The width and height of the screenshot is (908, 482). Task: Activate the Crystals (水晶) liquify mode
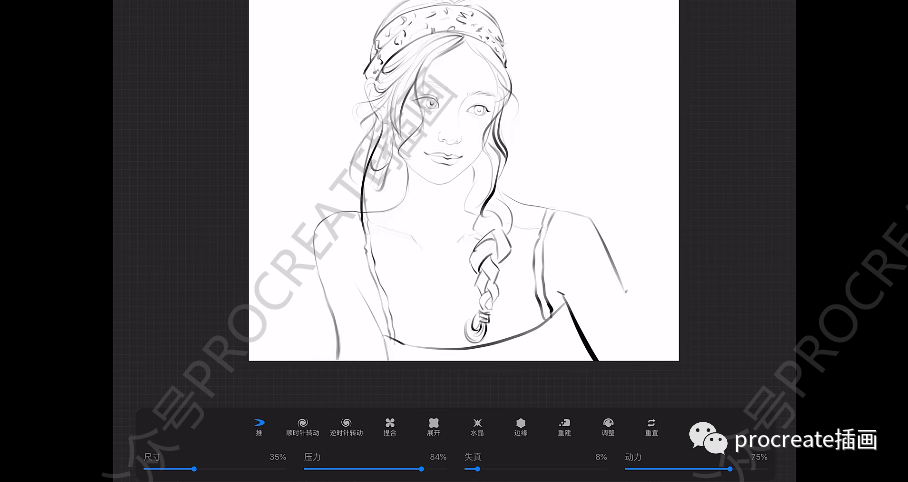[x=477, y=424]
